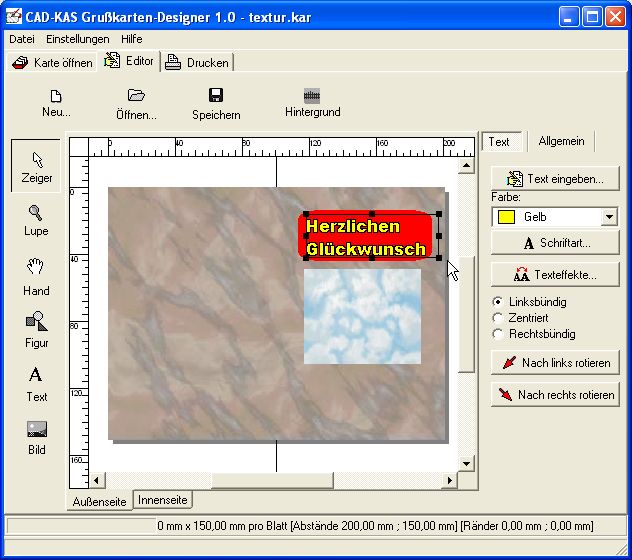632x560 pixels.
Task: Switch to the Innenseite tab
Action: pyautogui.click(x=162, y=499)
